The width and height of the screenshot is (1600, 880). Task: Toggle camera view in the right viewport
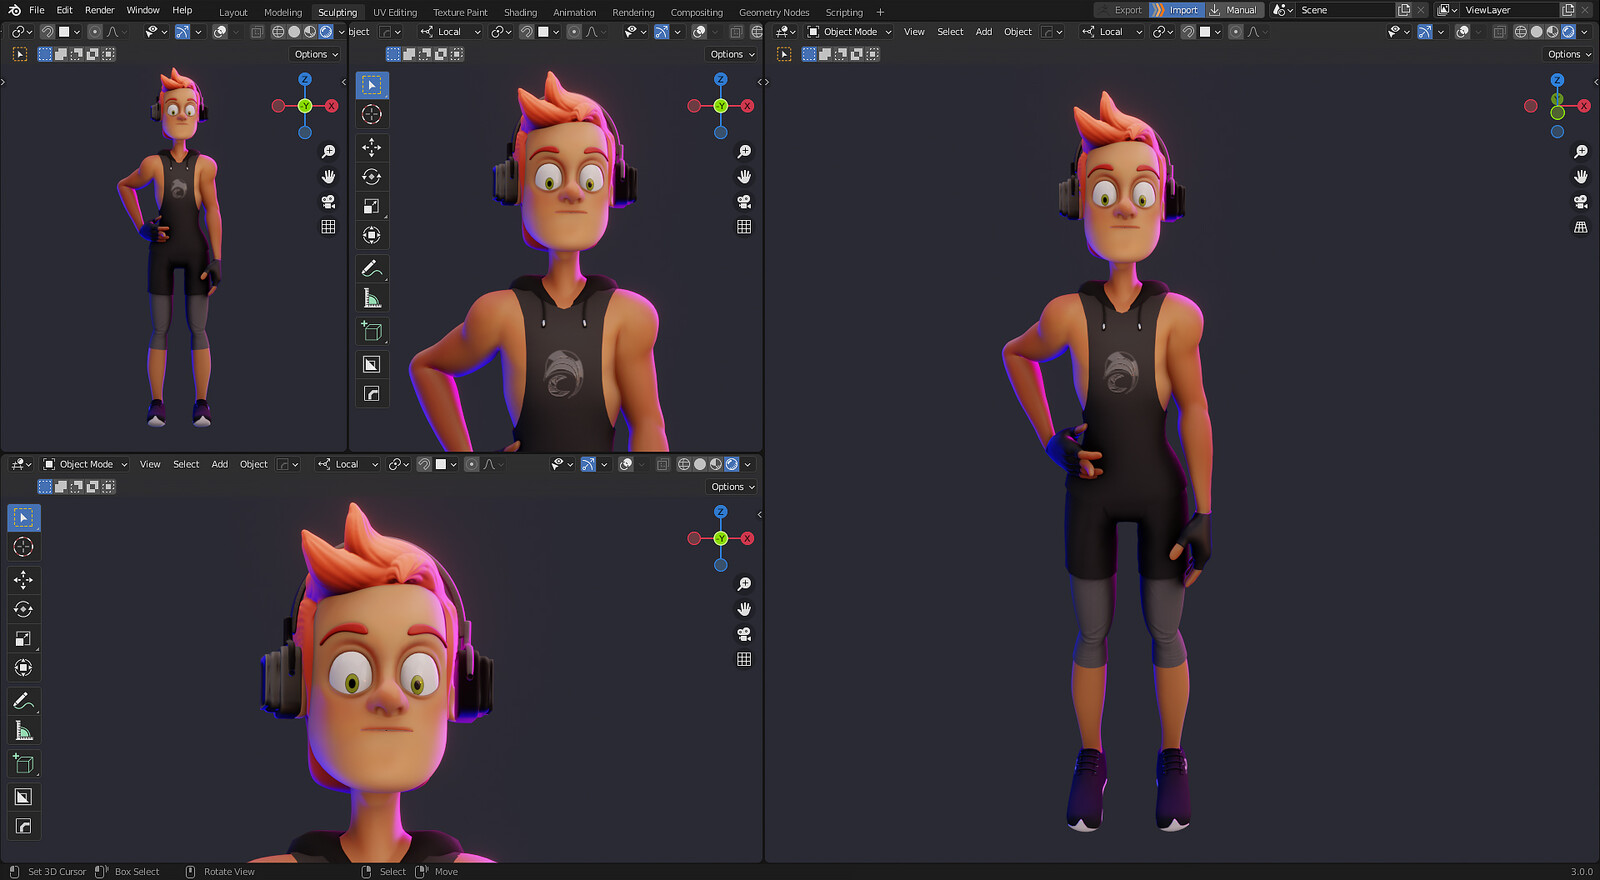(1581, 202)
